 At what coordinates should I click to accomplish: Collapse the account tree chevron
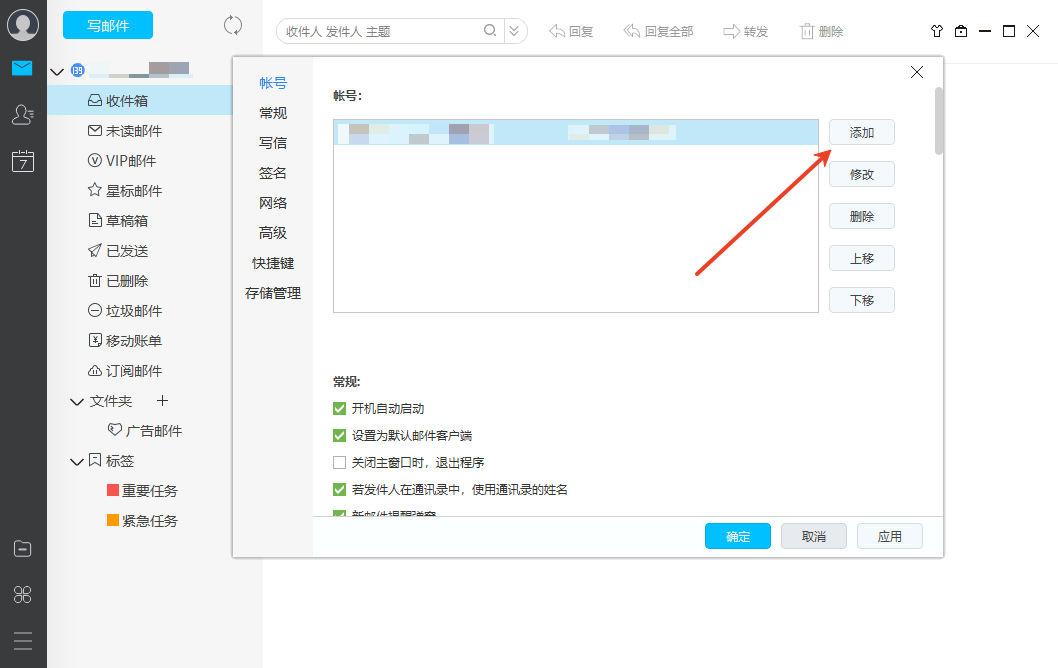coord(57,71)
